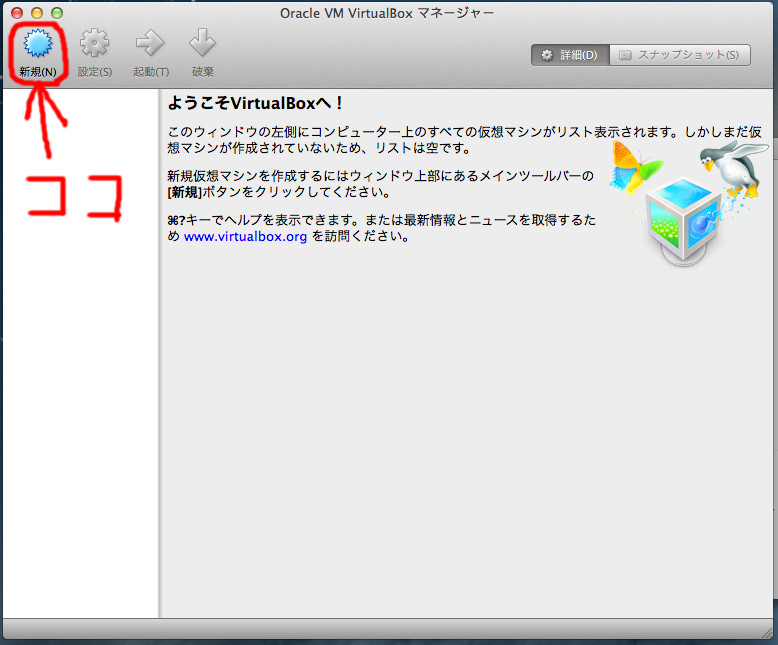Close the VirtualBox Manager window
The width and height of the screenshot is (778, 645).
[x=17, y=13]
